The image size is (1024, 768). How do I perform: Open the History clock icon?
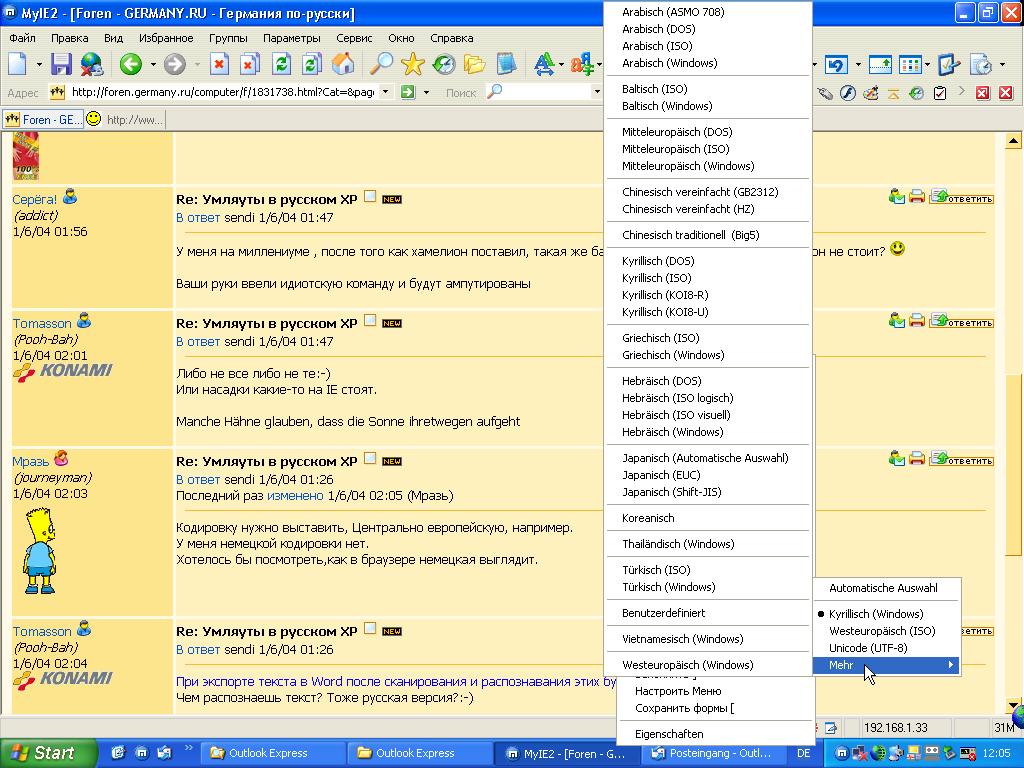[444, 64]
